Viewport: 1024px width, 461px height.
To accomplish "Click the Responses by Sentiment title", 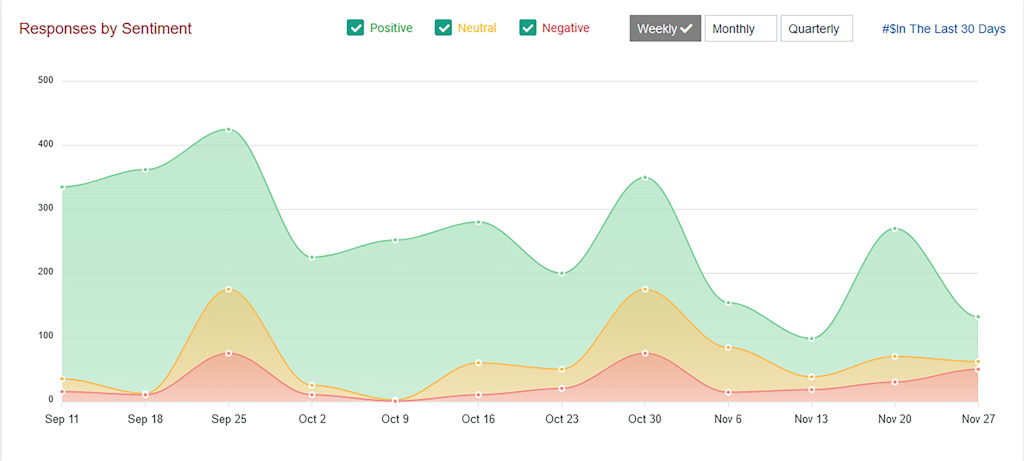I will [105, 29].
